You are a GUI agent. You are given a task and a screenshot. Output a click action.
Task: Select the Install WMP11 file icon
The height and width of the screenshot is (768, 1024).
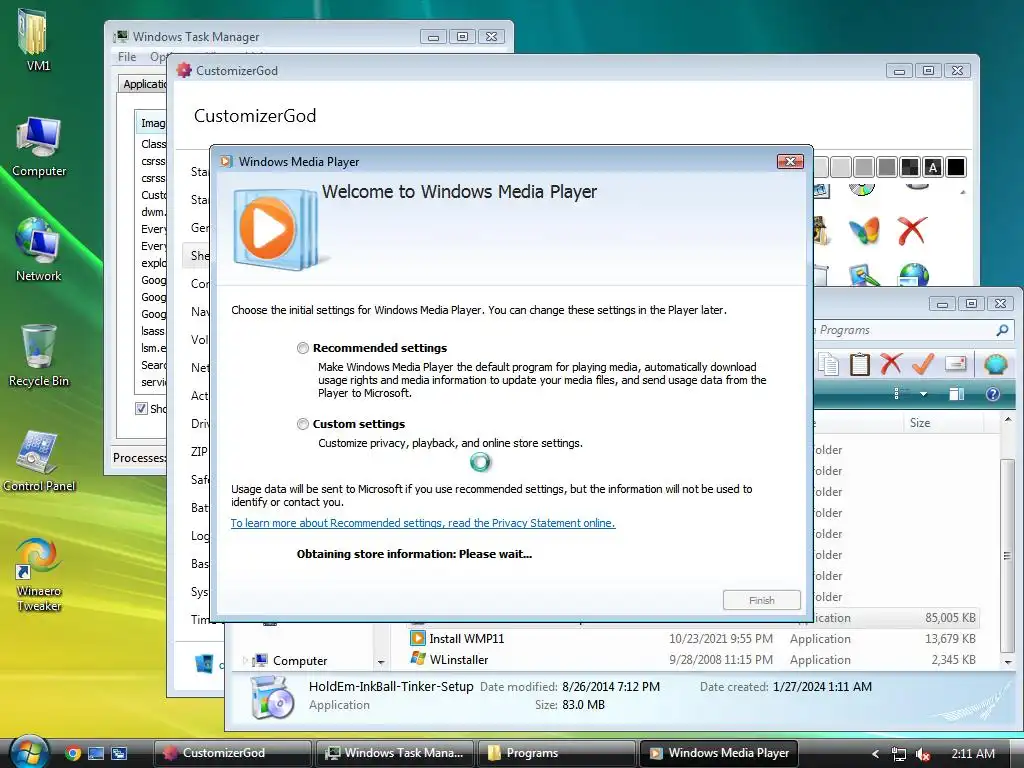418,638
